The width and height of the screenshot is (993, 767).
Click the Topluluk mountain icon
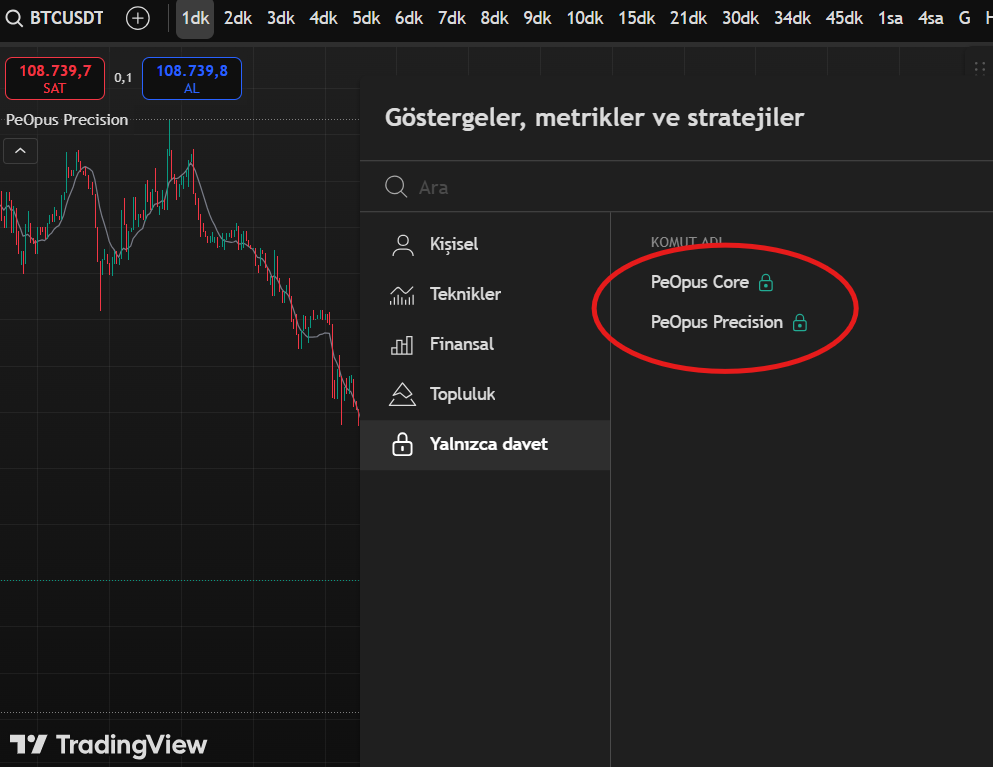(x=402, y=395)
